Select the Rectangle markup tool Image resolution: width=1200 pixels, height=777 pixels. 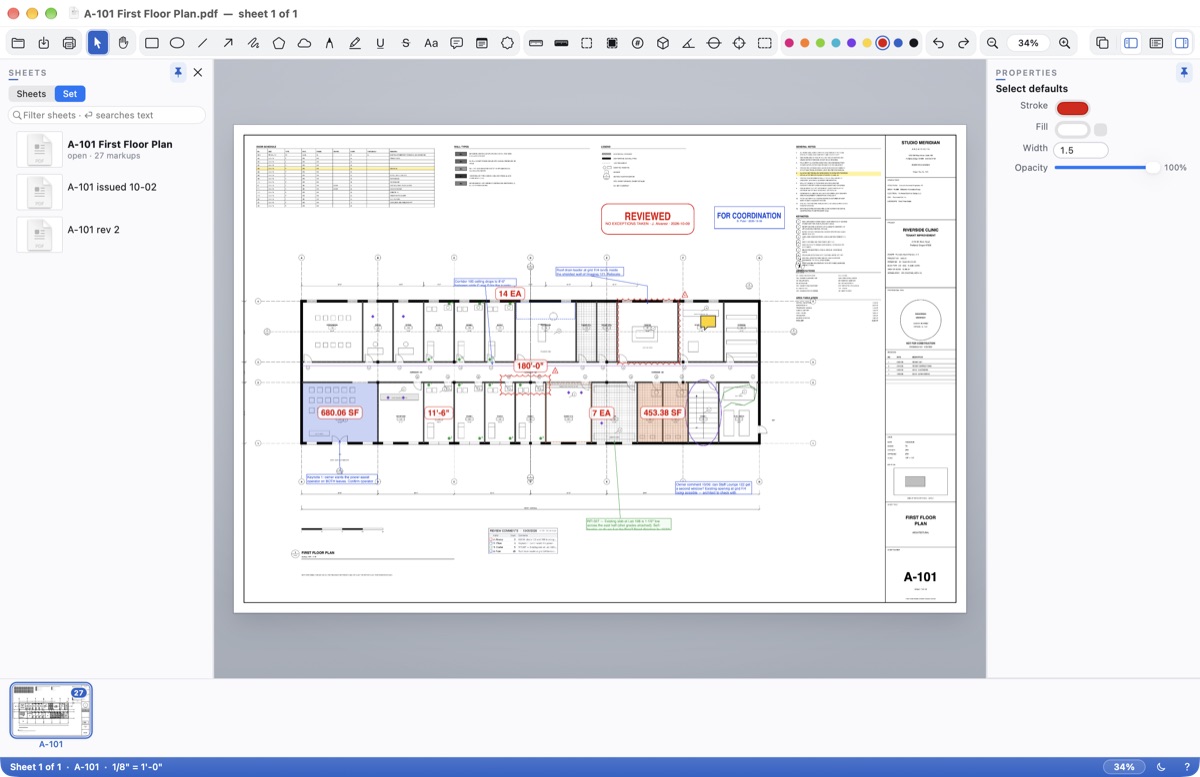152,43
